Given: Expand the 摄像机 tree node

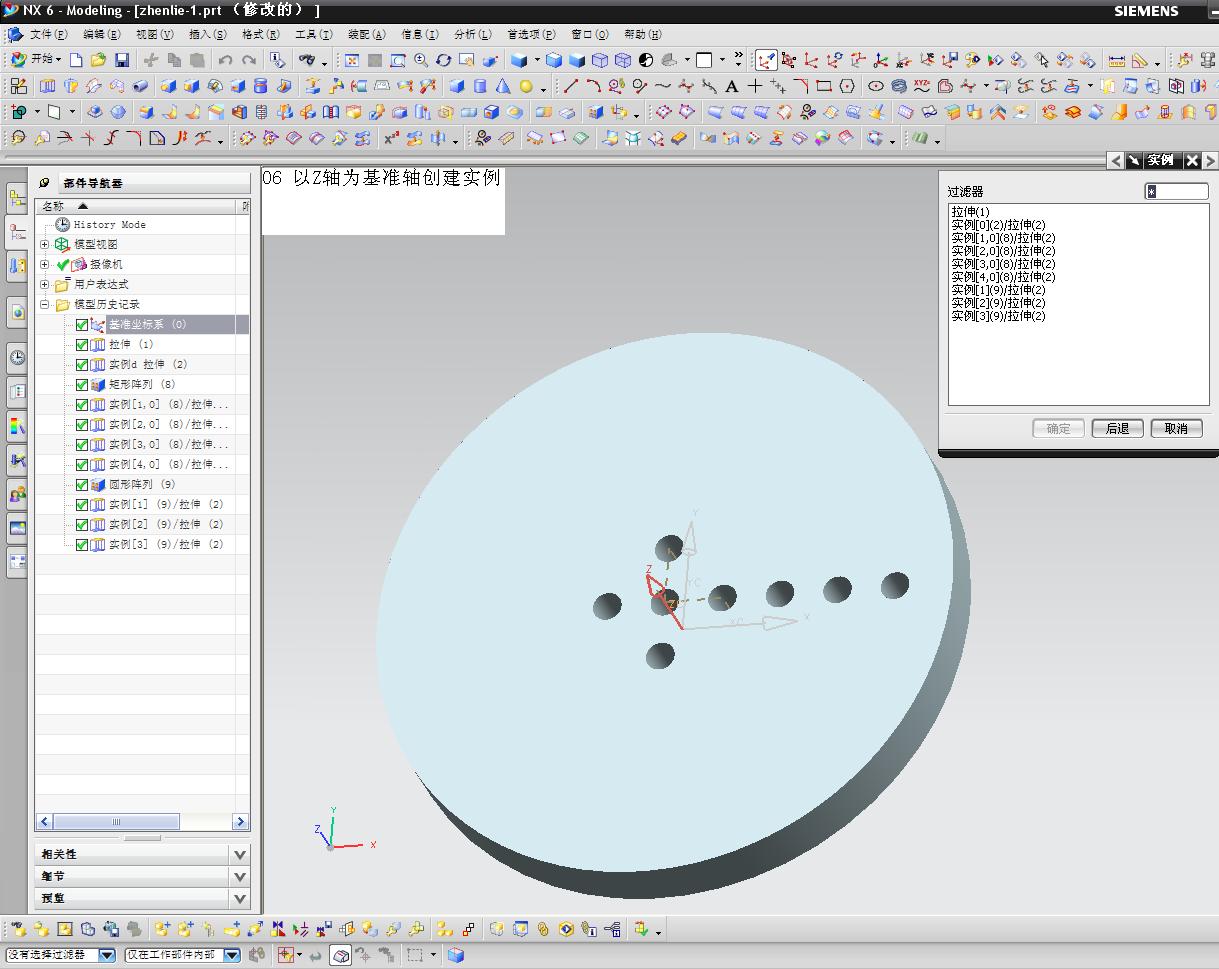Looking at the screenshot, I should pos(44,264).
